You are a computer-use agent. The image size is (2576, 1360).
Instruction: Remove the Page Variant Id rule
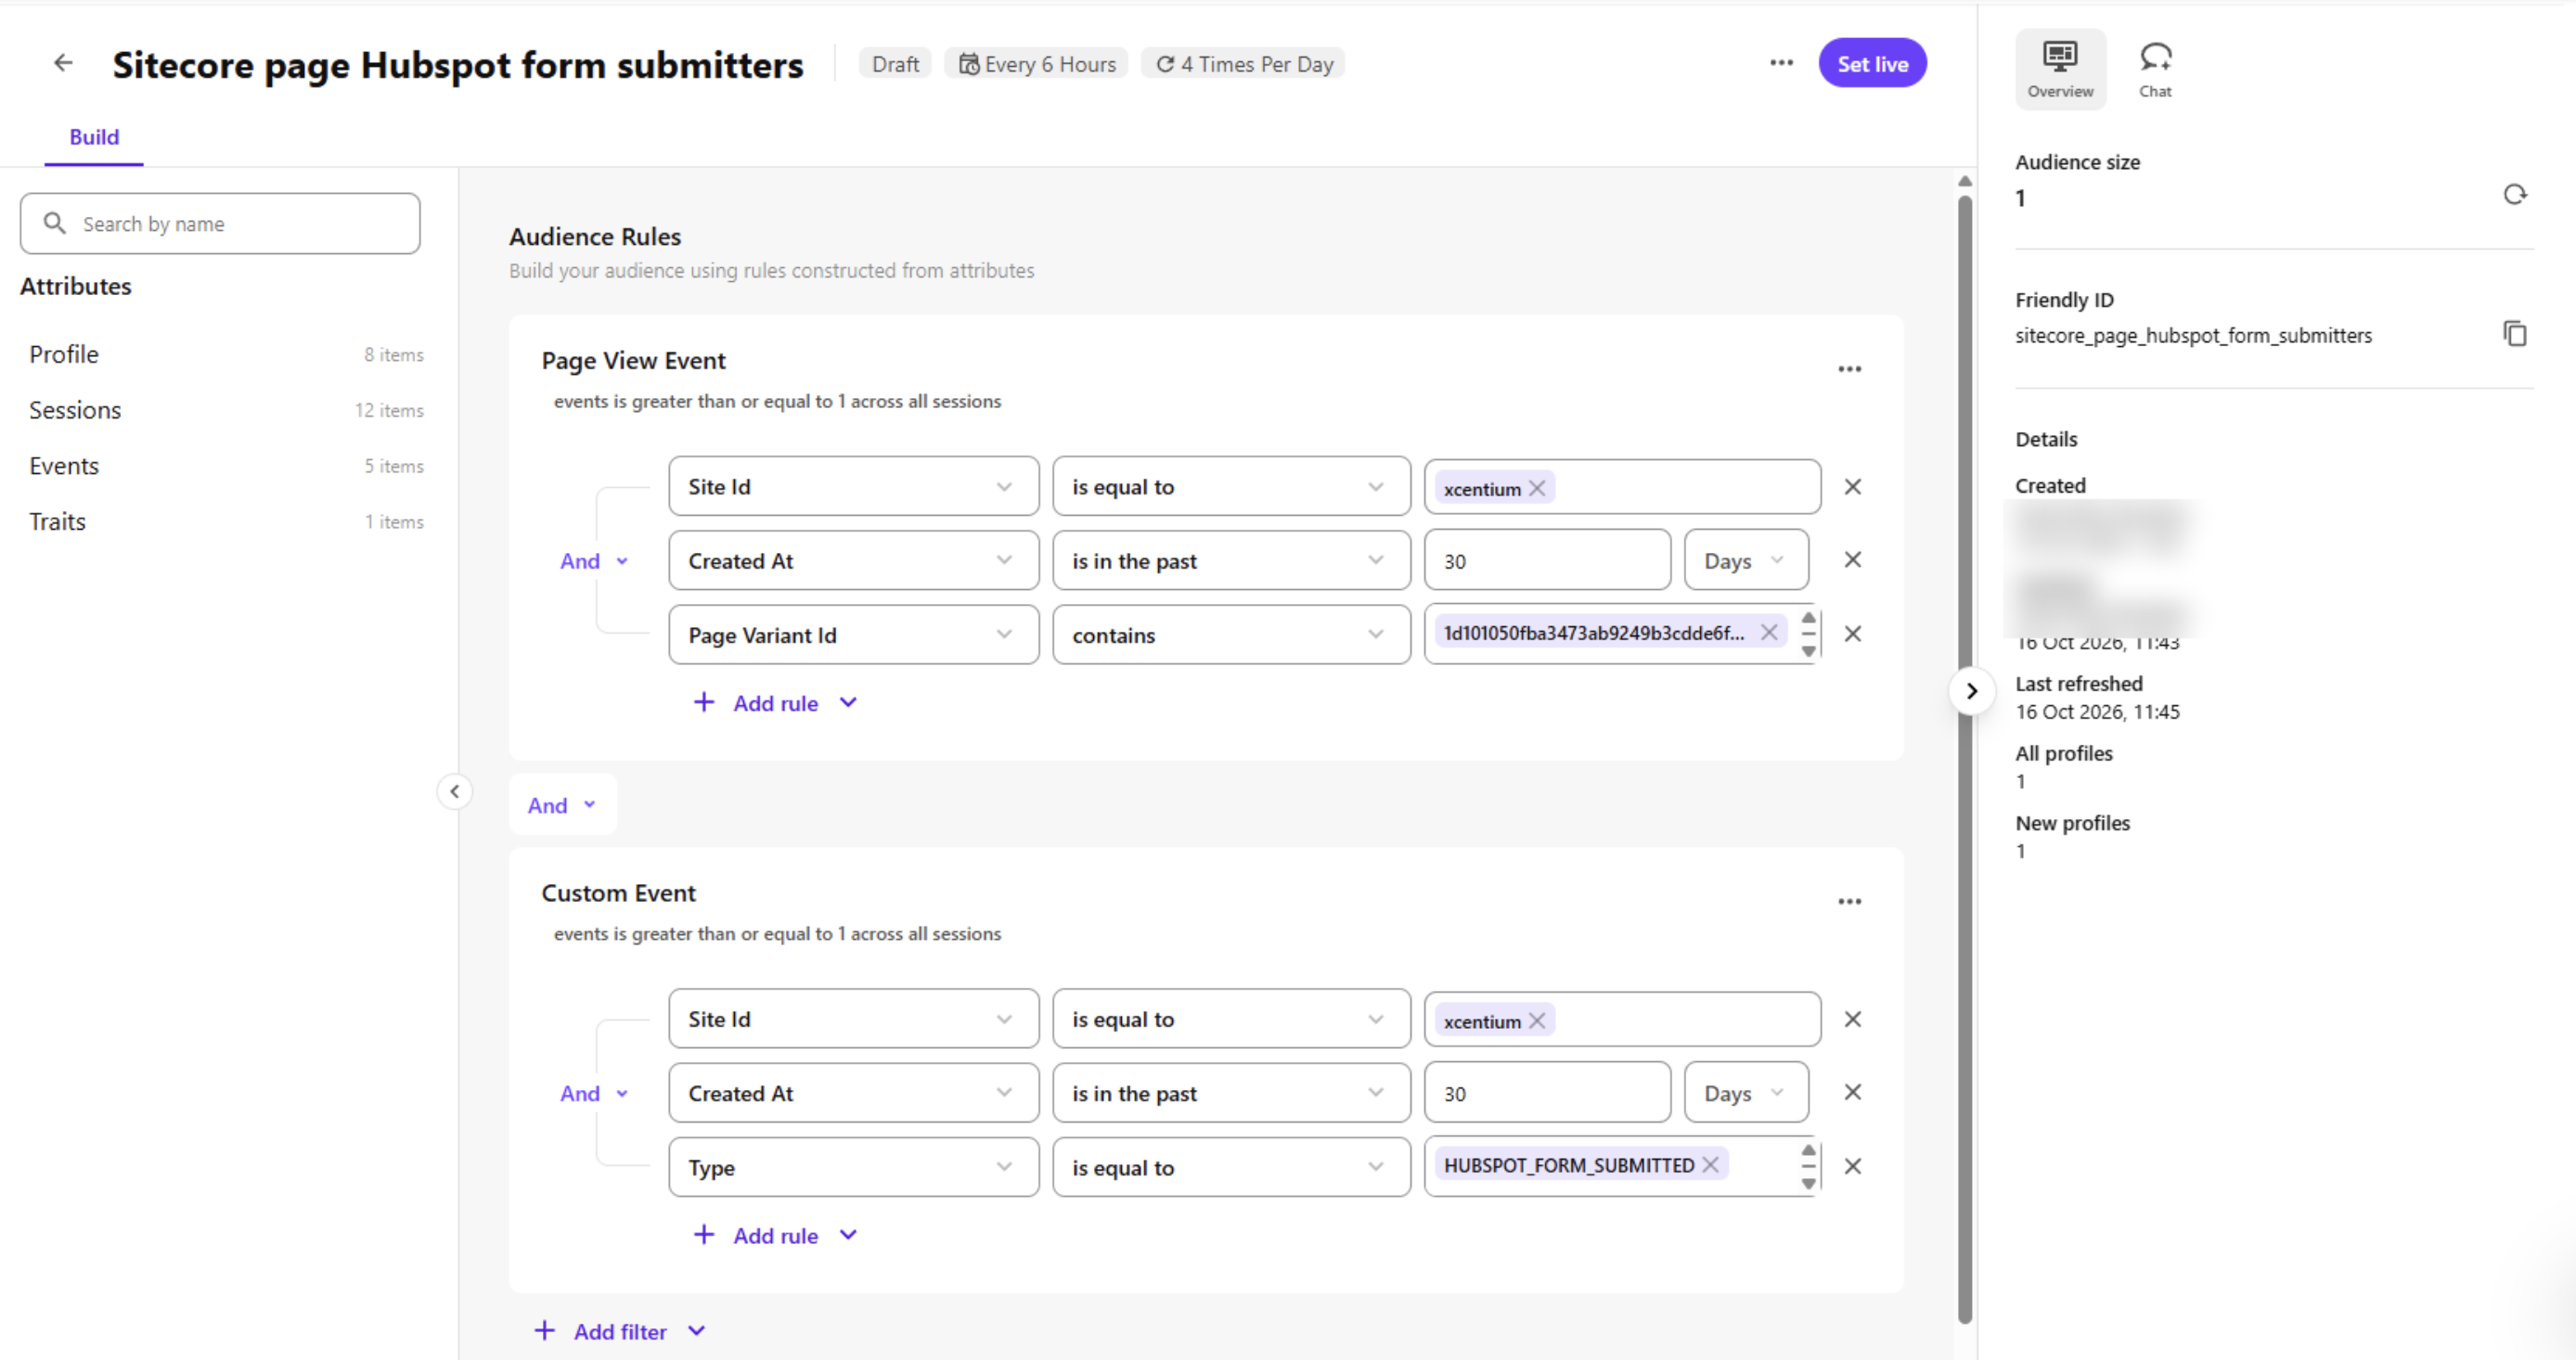click(1852, 633)
